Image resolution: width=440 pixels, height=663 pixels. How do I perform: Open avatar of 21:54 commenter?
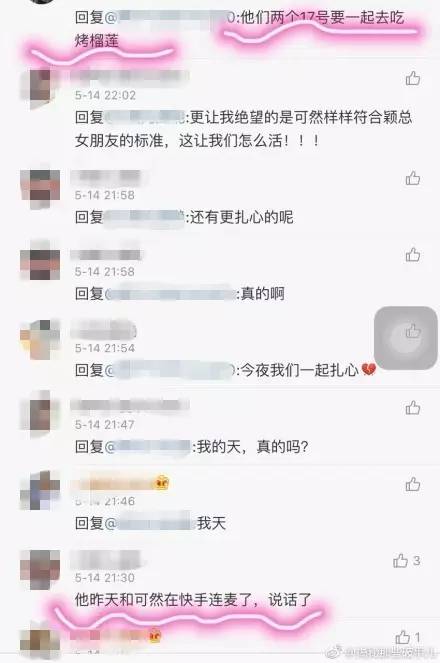[40, 340]
